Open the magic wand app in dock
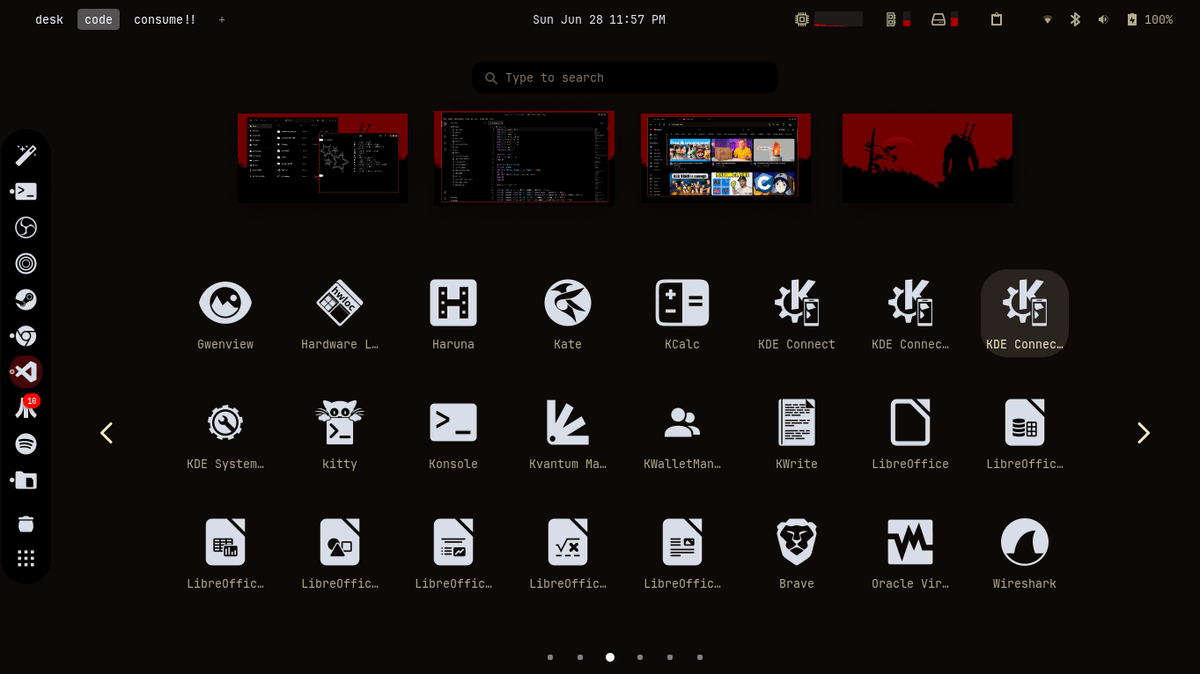This screenshot has width=1200, height=674. (x=26, y=155)
